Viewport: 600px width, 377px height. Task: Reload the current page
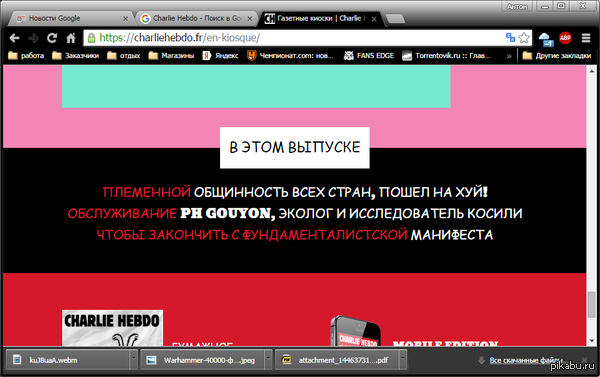pyautogui.click(x=52, y=38)
